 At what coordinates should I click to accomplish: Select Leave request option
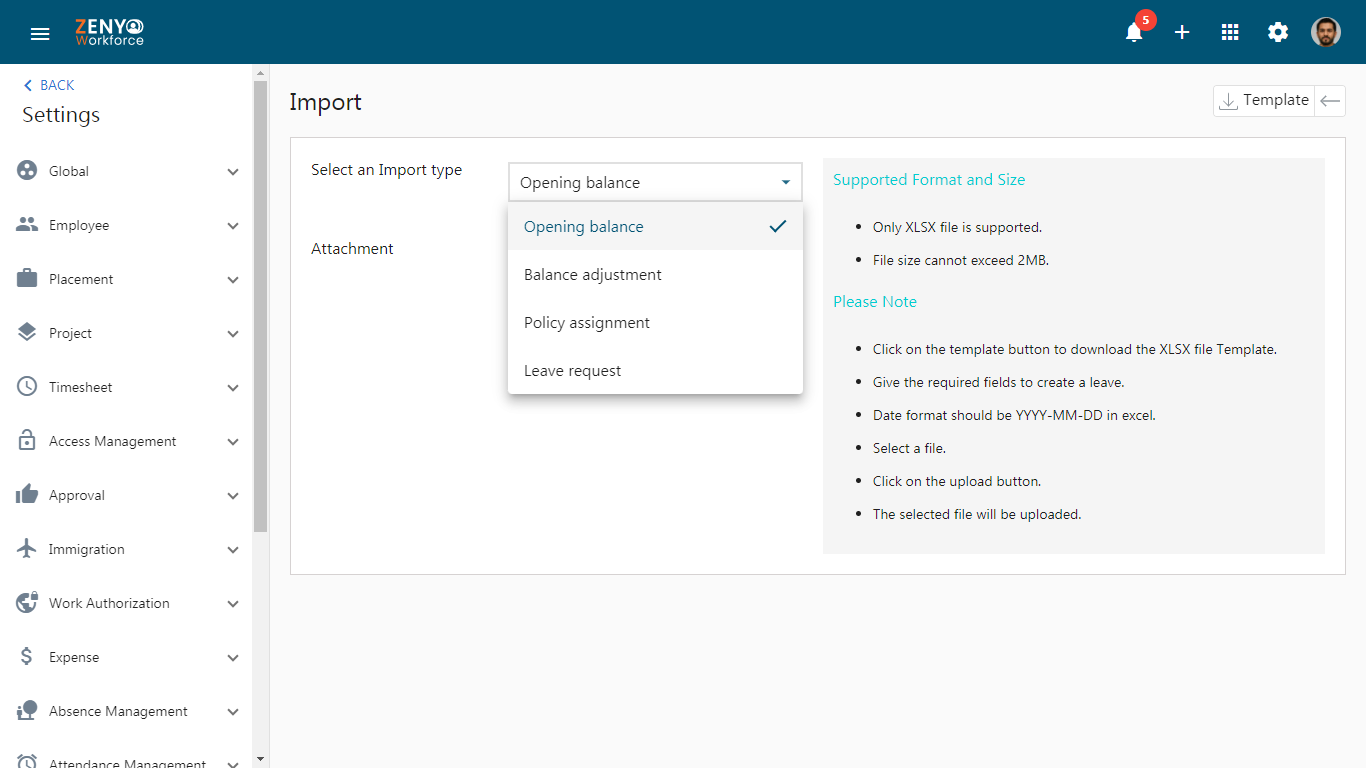655,370
